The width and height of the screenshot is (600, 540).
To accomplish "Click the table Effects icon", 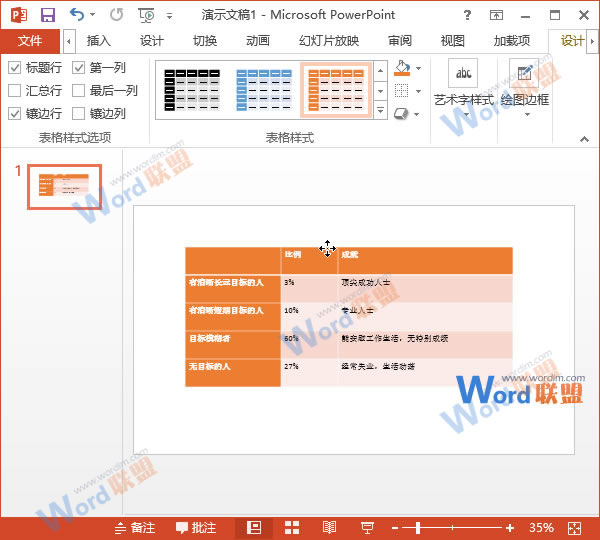I will [x=401, y=114].
